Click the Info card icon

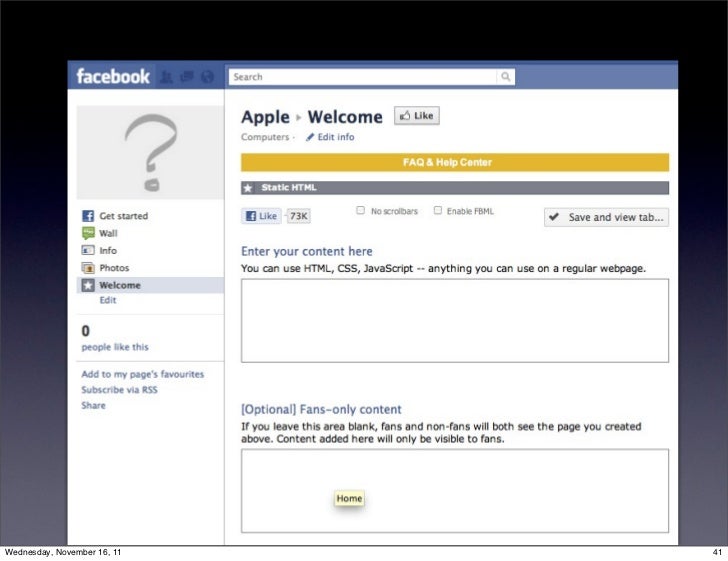[x=88, y=250]
